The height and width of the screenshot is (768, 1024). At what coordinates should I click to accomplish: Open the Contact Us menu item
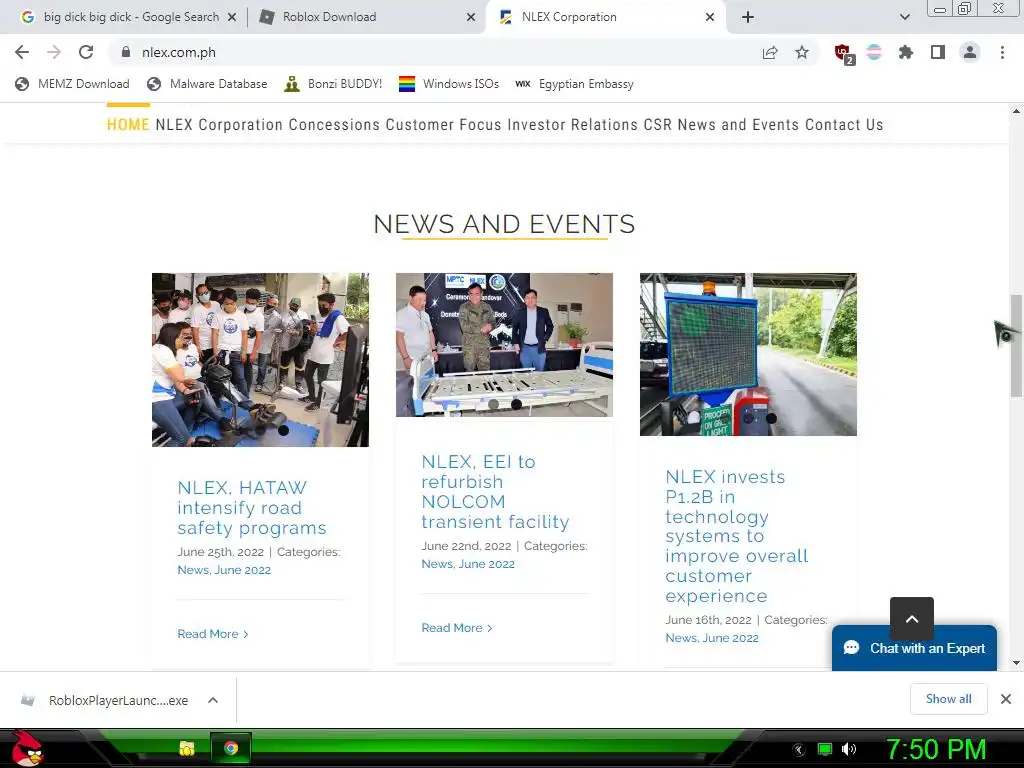(x=844, y=124)
